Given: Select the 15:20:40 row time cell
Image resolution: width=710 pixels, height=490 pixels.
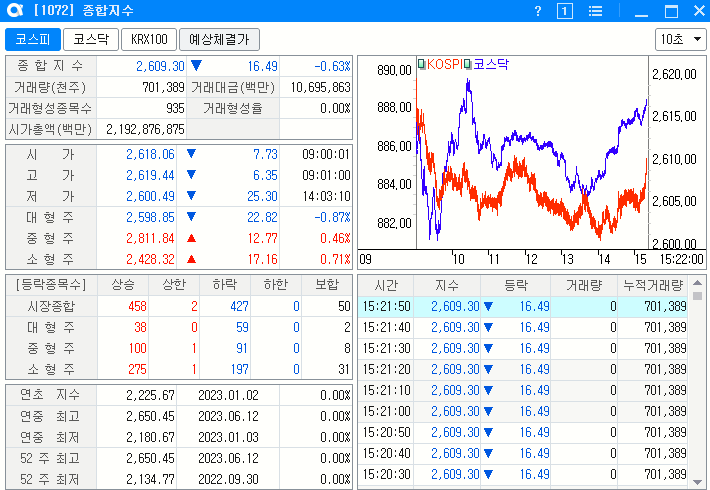Looking at the screenshot, I should pyautogui.click(x=386, y=453).
